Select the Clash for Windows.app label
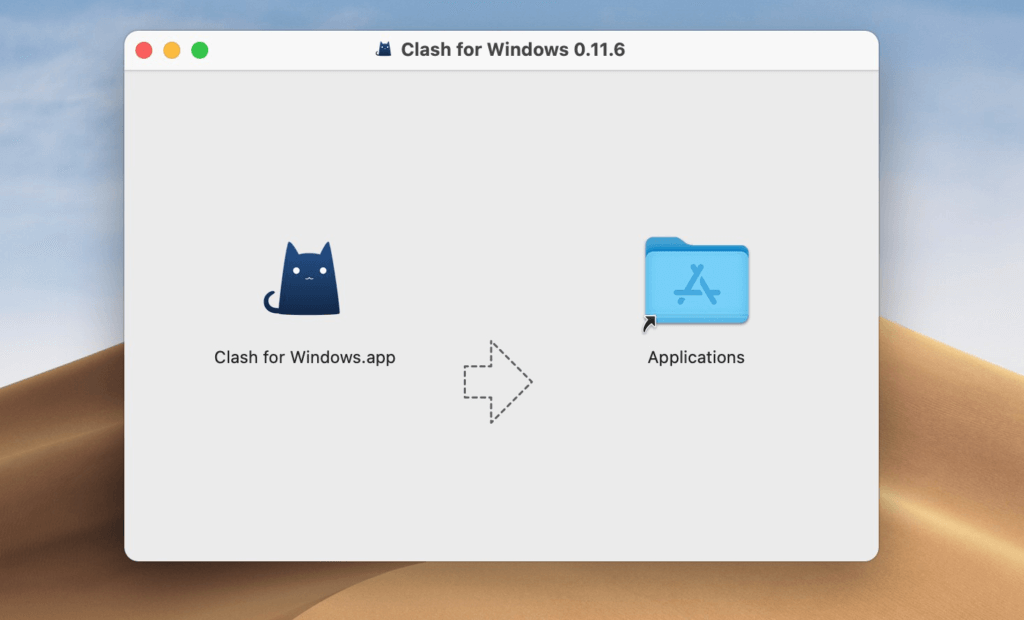The image size is (1024, 620). [303, 357]
